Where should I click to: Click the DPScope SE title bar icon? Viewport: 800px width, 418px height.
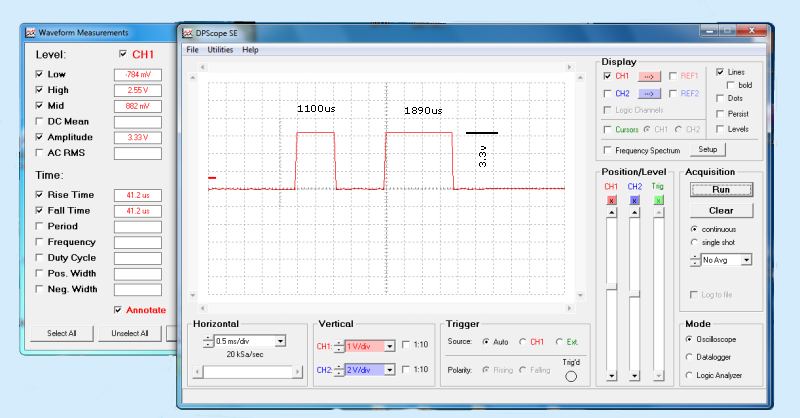187,33
